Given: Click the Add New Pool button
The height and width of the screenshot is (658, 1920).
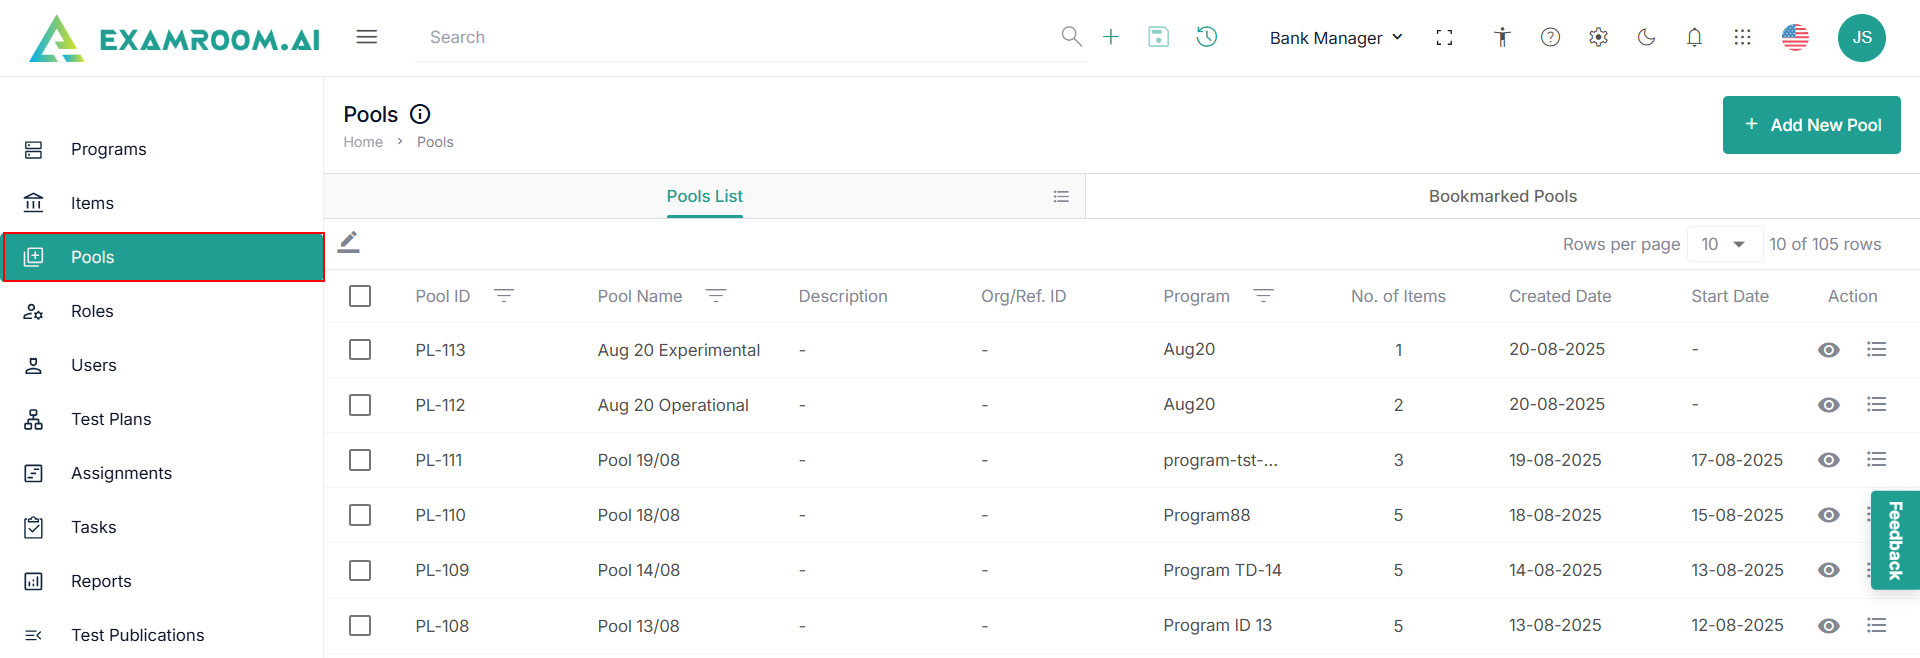Looking at the screenshot, I should pos(1811,125).
